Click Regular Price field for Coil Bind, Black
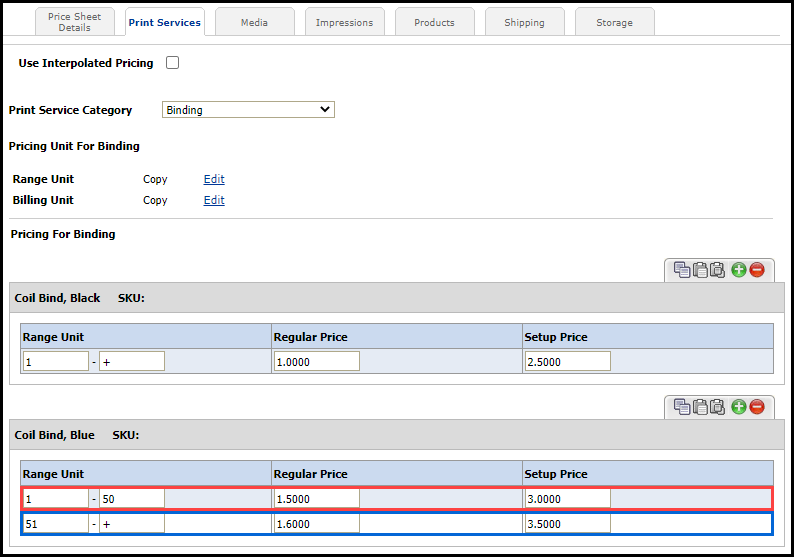This screenshot has width=794, height=557. pos(316,361)
